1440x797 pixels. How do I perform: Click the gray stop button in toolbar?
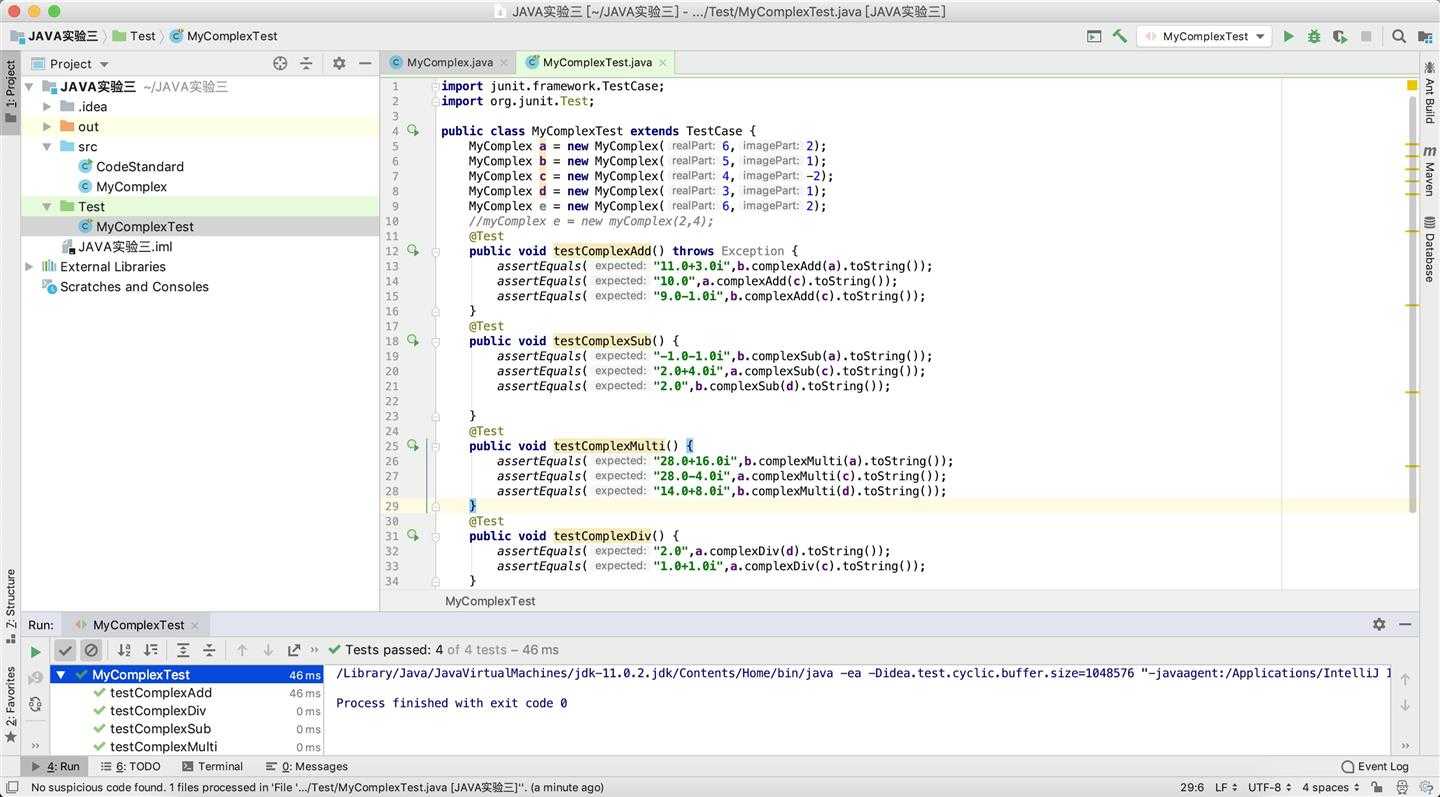coord(1366,36)
